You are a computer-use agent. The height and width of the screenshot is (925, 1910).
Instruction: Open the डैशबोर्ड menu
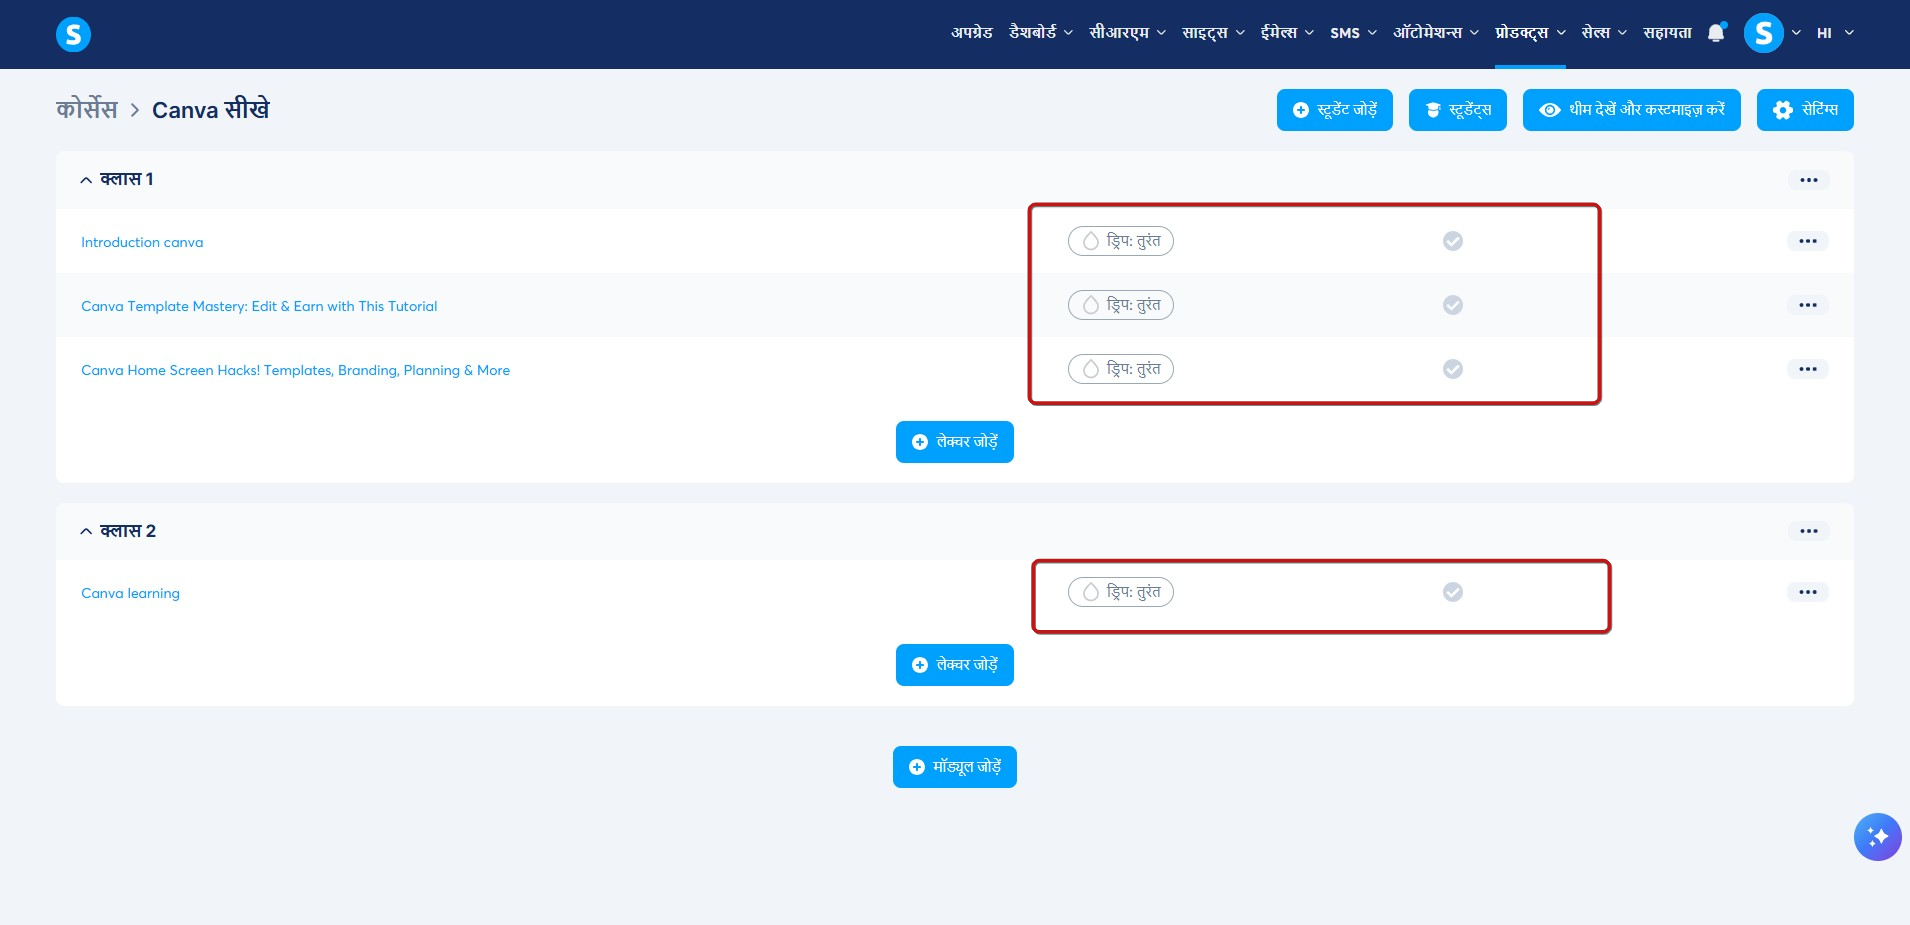[1040, 32]
